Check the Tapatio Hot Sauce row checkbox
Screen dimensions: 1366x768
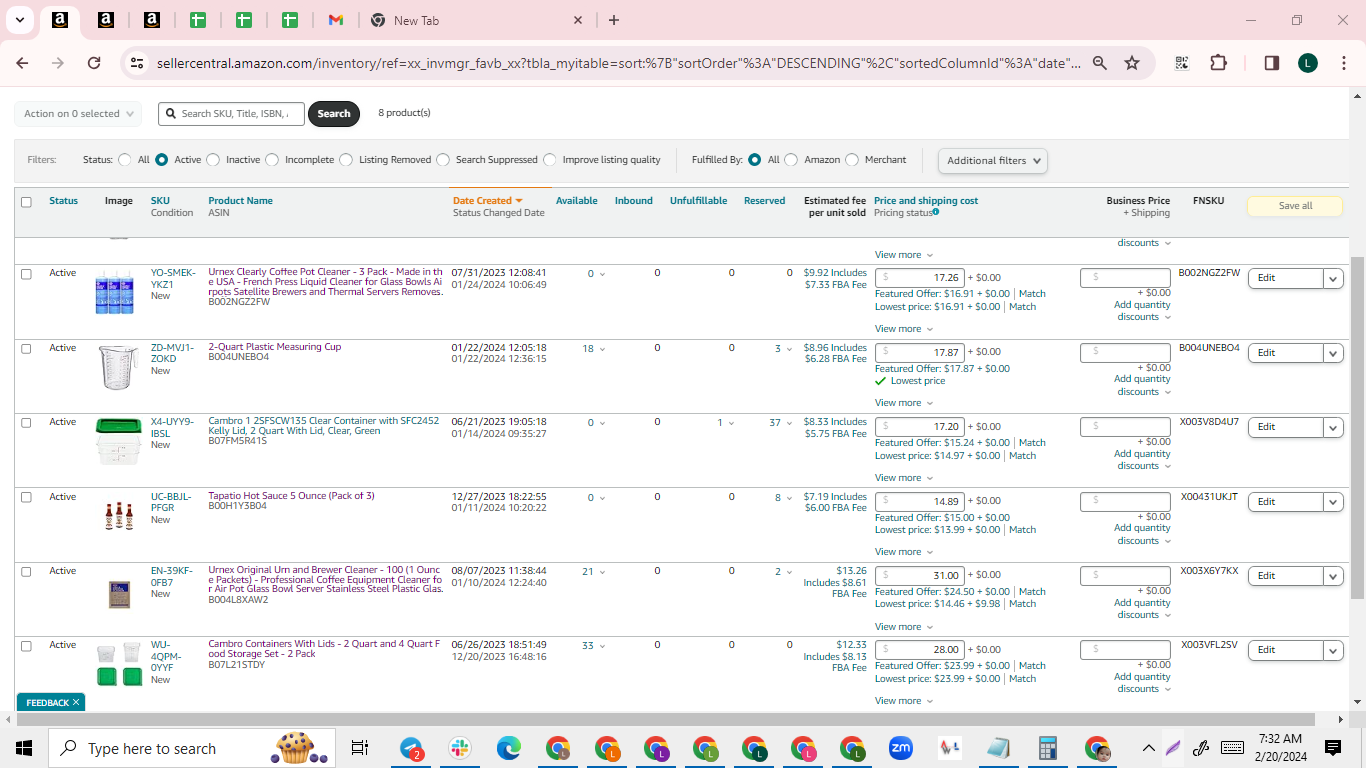pos(26,498)
